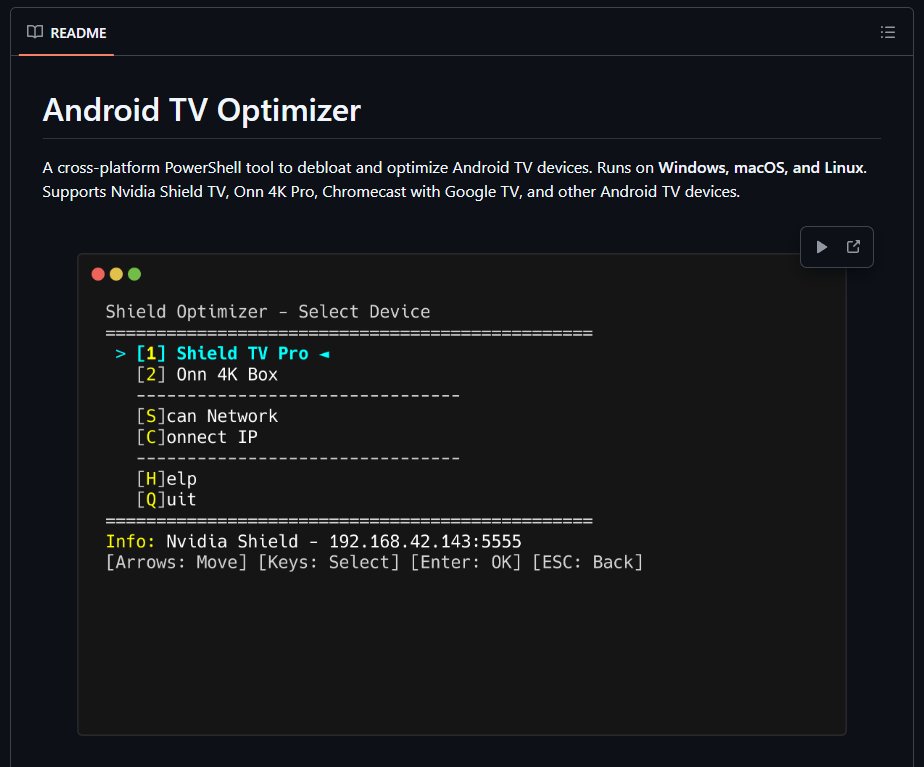Click Info line with 192.168.42.143:5555
This screenshot has width=924, height=767.
(x=314, y=541)
